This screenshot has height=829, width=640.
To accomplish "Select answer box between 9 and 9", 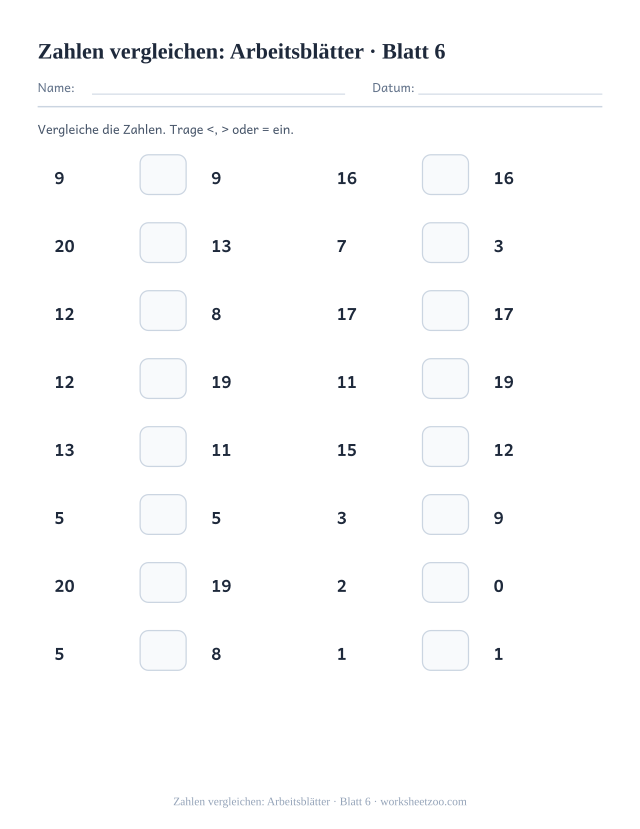I will (163, 174).
